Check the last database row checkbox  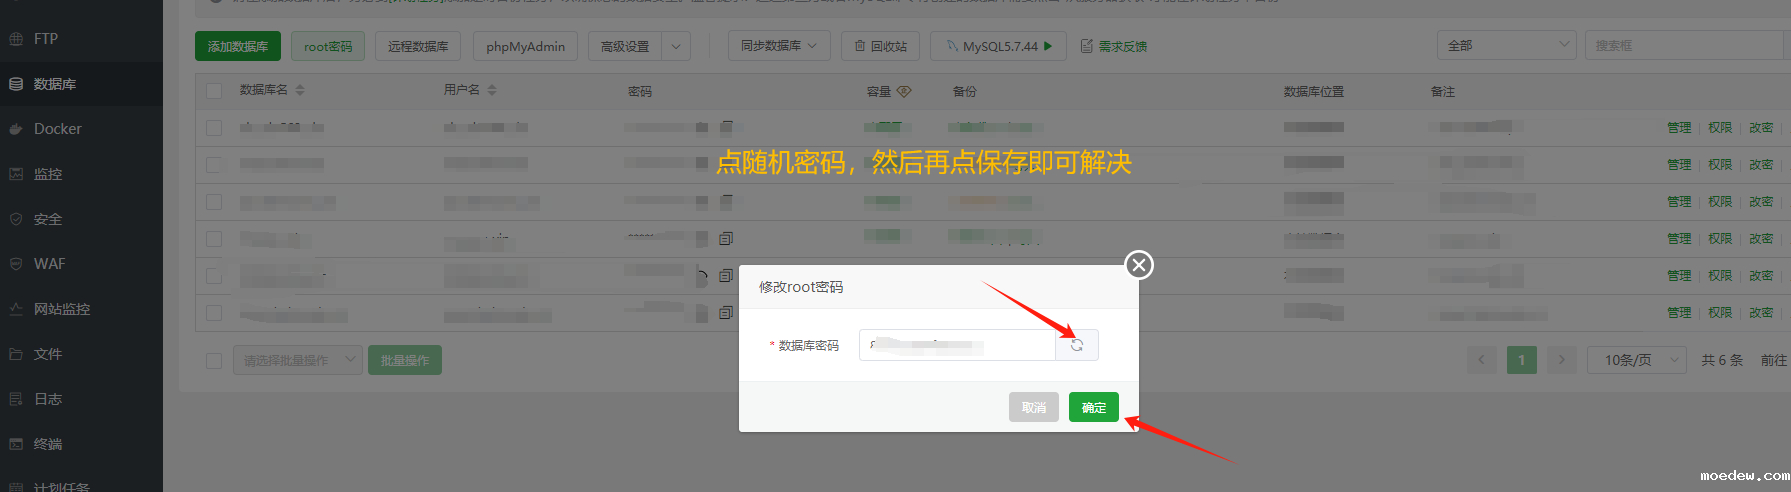(214, 313)
